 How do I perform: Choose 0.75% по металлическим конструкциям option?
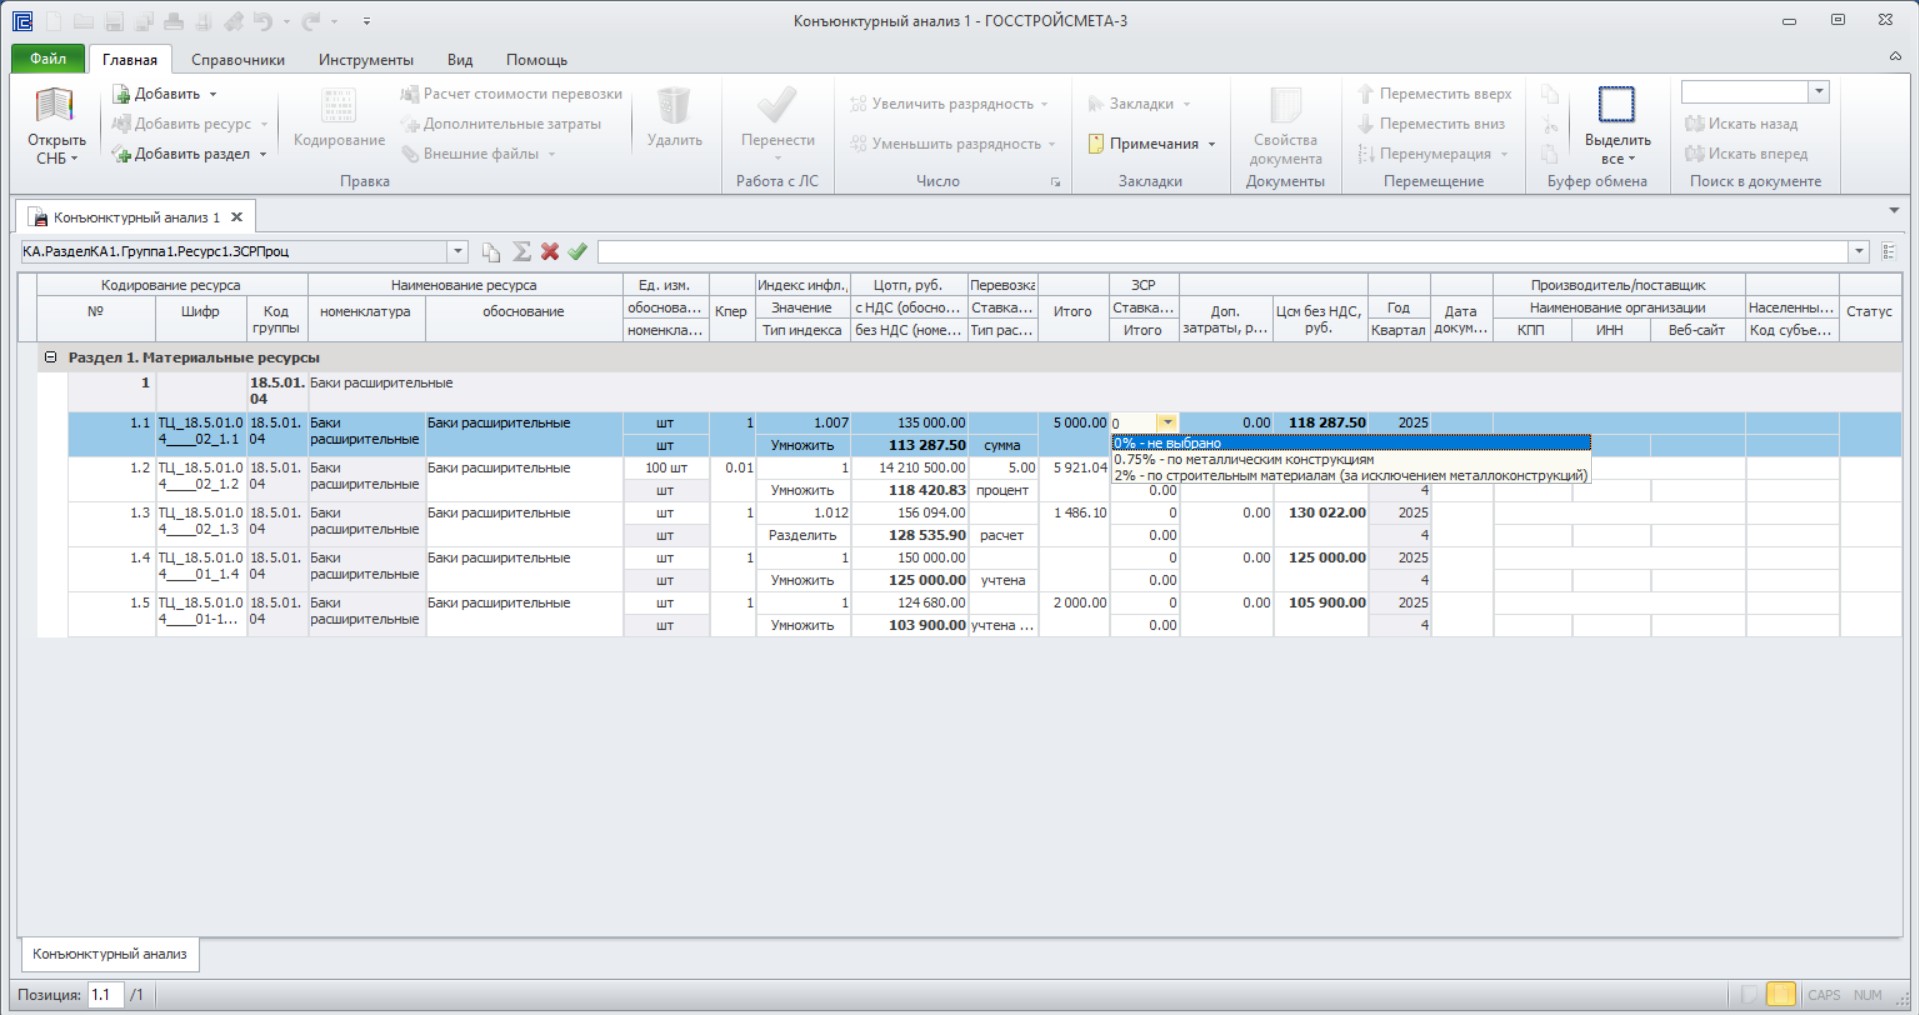(1244, 460)
